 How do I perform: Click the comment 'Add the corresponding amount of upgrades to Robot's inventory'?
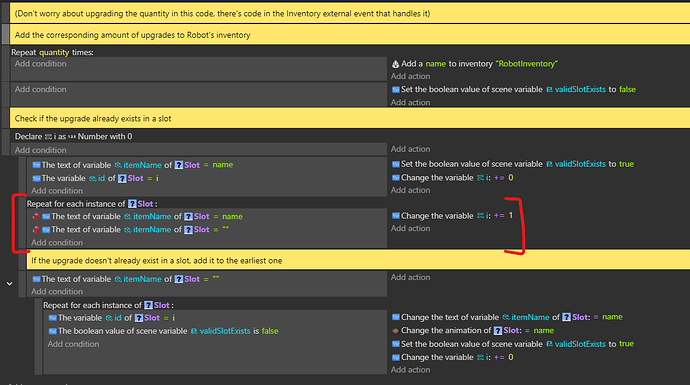pos(349,35)
